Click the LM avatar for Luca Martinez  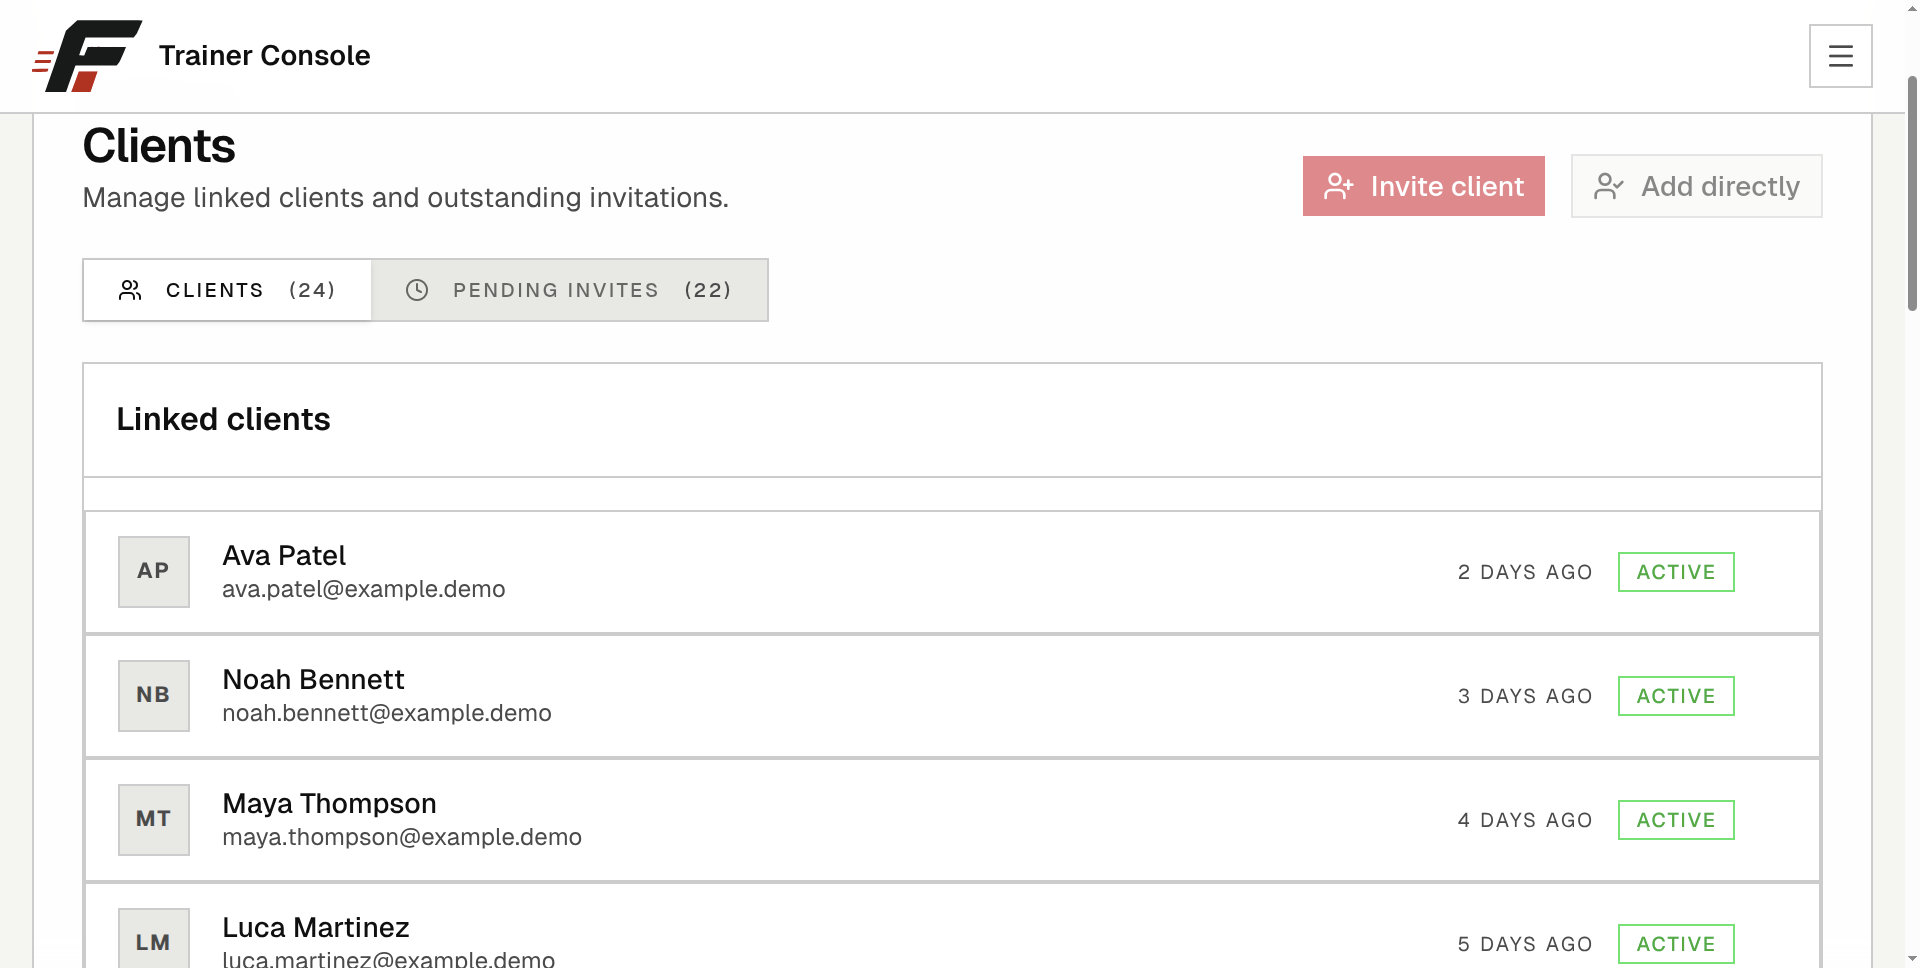pos(154,938)
